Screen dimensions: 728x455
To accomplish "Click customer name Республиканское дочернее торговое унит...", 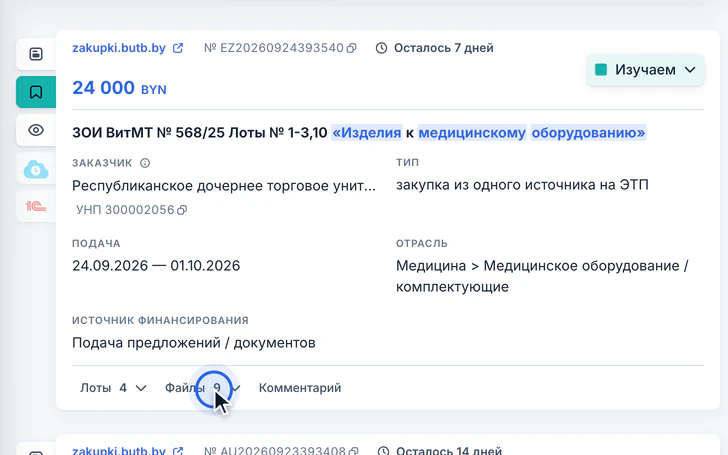I will point(224,186).
